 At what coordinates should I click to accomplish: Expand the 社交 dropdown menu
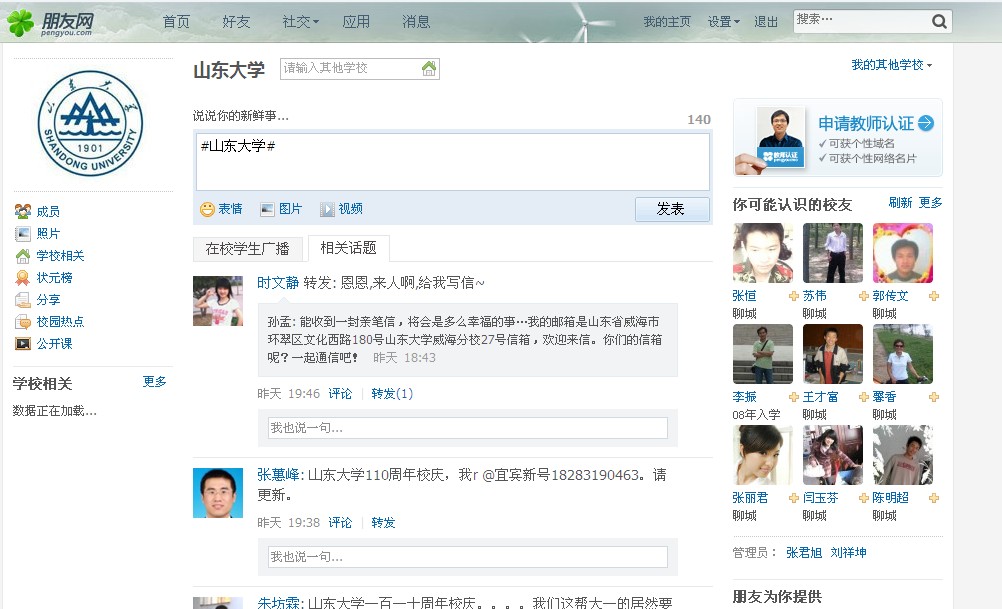300,22
